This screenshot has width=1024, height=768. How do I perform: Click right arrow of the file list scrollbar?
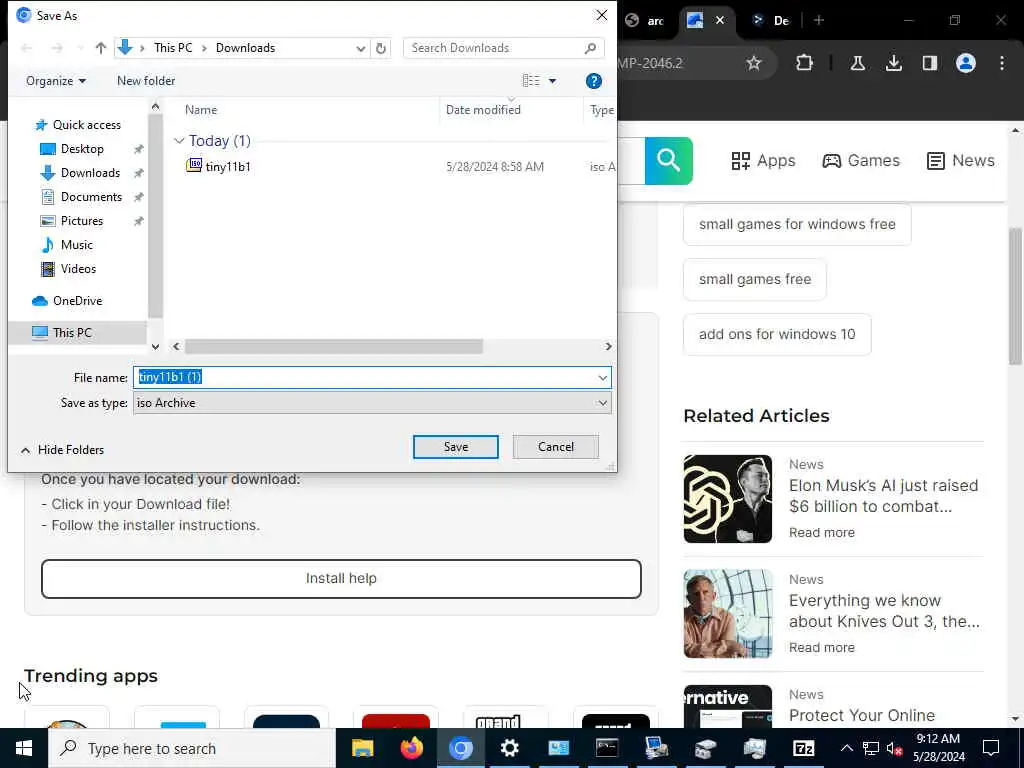608,346
